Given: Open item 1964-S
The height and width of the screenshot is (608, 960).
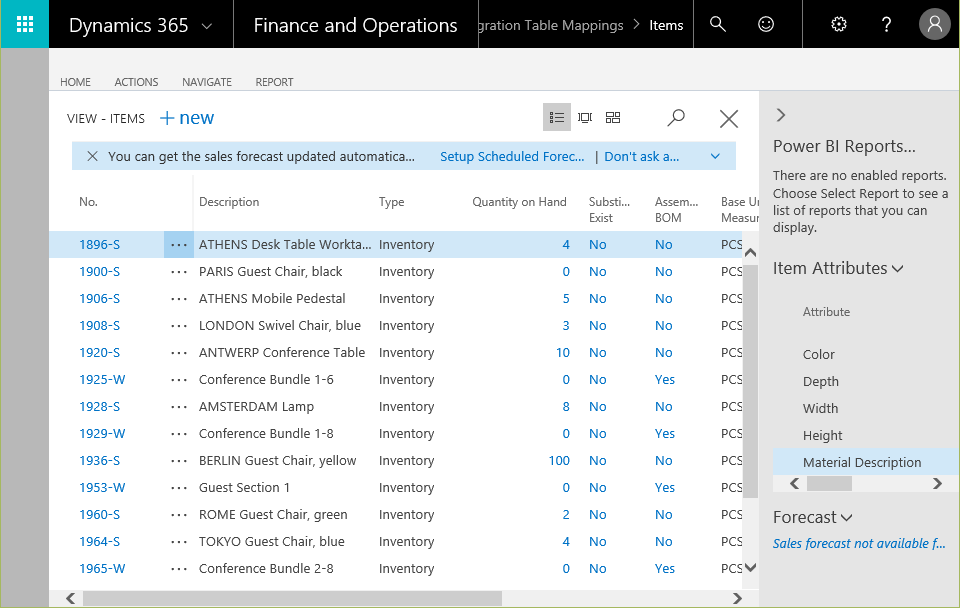Looking at the screenshot, I should tap(99, 541).
